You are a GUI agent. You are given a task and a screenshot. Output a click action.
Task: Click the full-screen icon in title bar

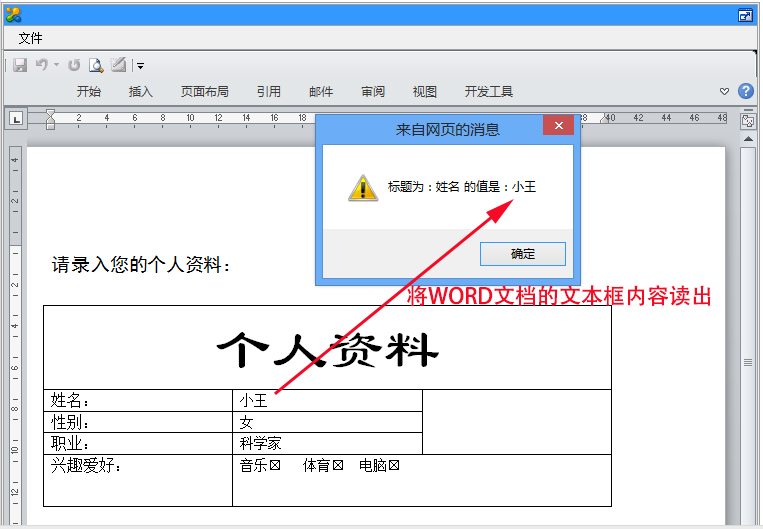pos(745,15)
